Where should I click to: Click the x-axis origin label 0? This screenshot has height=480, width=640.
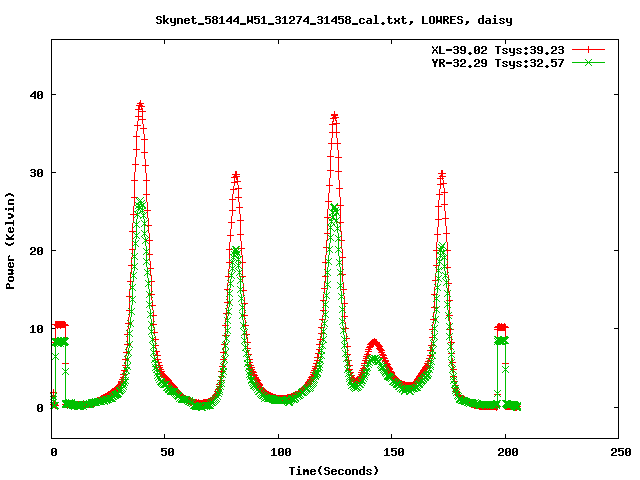54,452
